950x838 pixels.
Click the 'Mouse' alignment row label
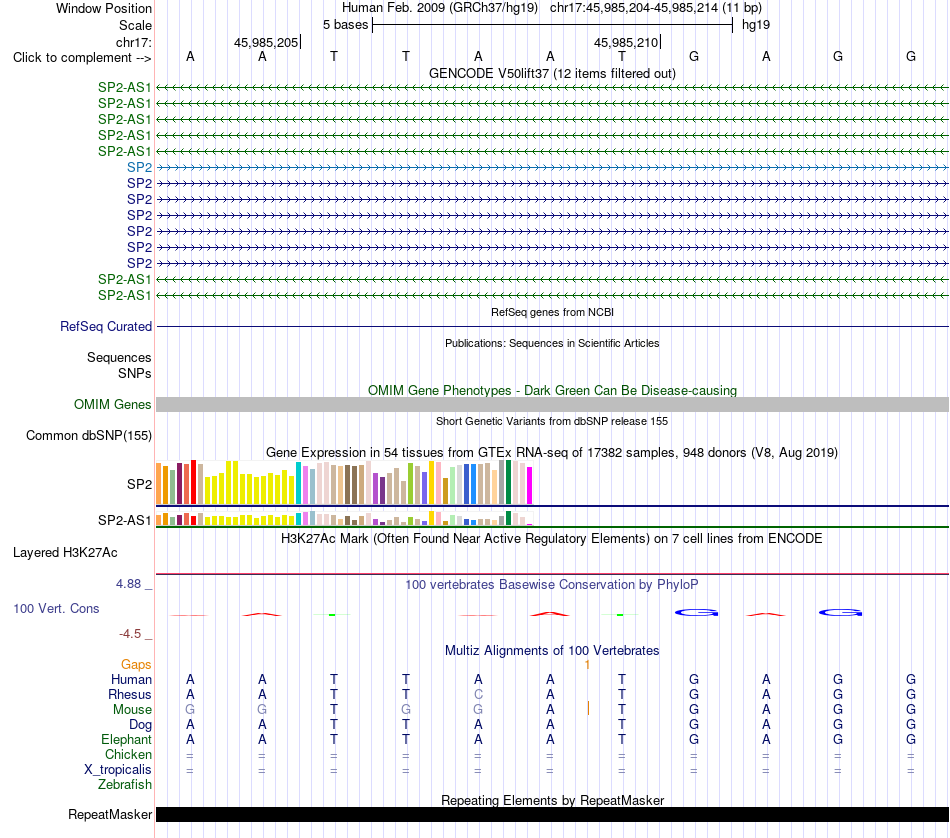point(132,710)
